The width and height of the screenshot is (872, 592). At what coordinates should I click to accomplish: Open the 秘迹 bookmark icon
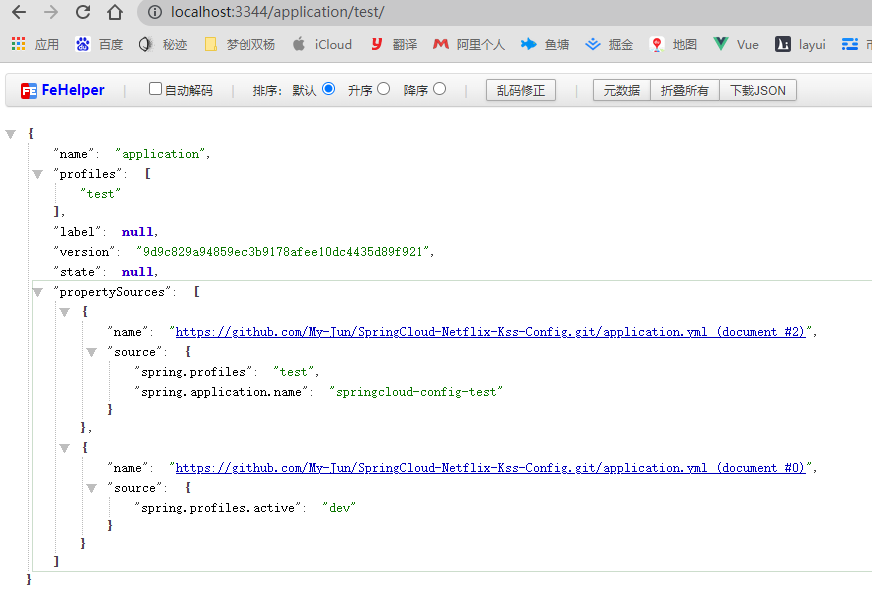point(145,44)
